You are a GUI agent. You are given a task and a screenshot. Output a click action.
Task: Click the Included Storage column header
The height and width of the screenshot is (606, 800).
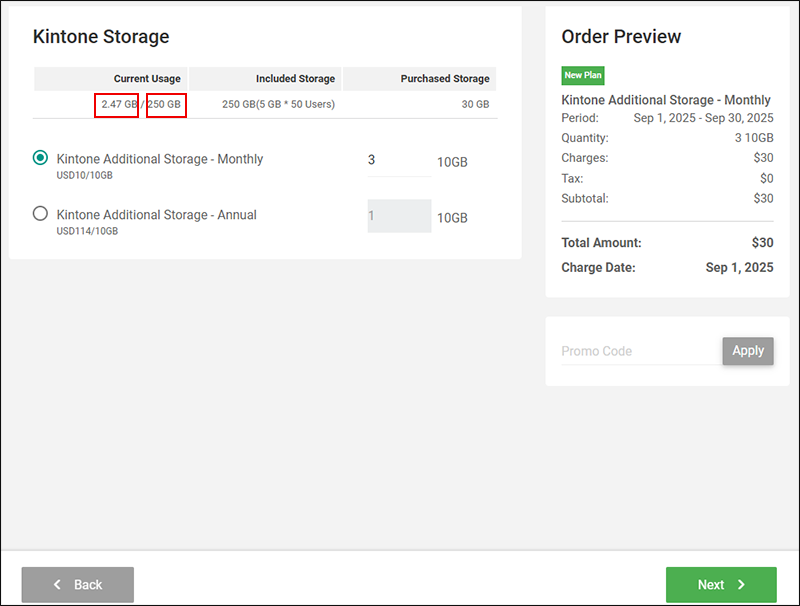296,79
